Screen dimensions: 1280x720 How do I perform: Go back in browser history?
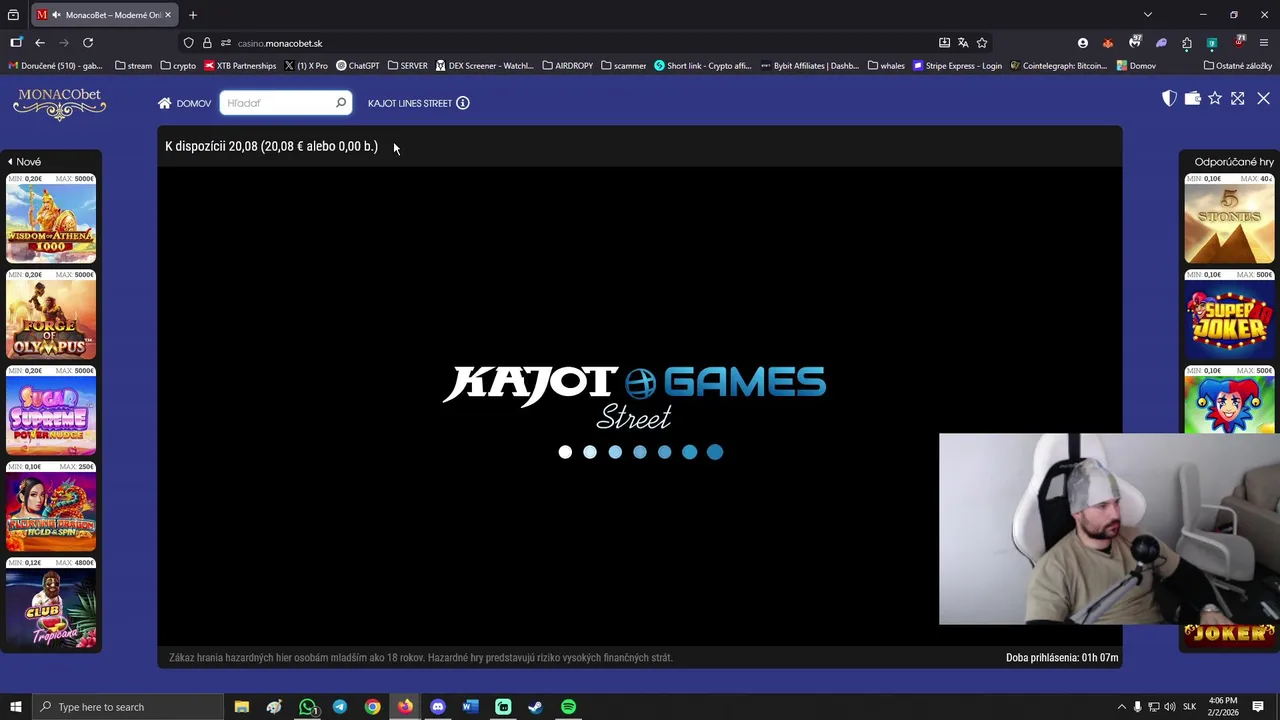pyautogui.click(x=40, y=43)
